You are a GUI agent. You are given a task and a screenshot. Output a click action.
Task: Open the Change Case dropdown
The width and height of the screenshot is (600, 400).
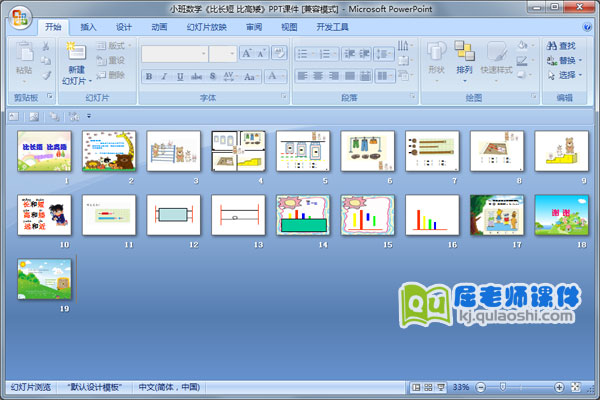point(251,77)
